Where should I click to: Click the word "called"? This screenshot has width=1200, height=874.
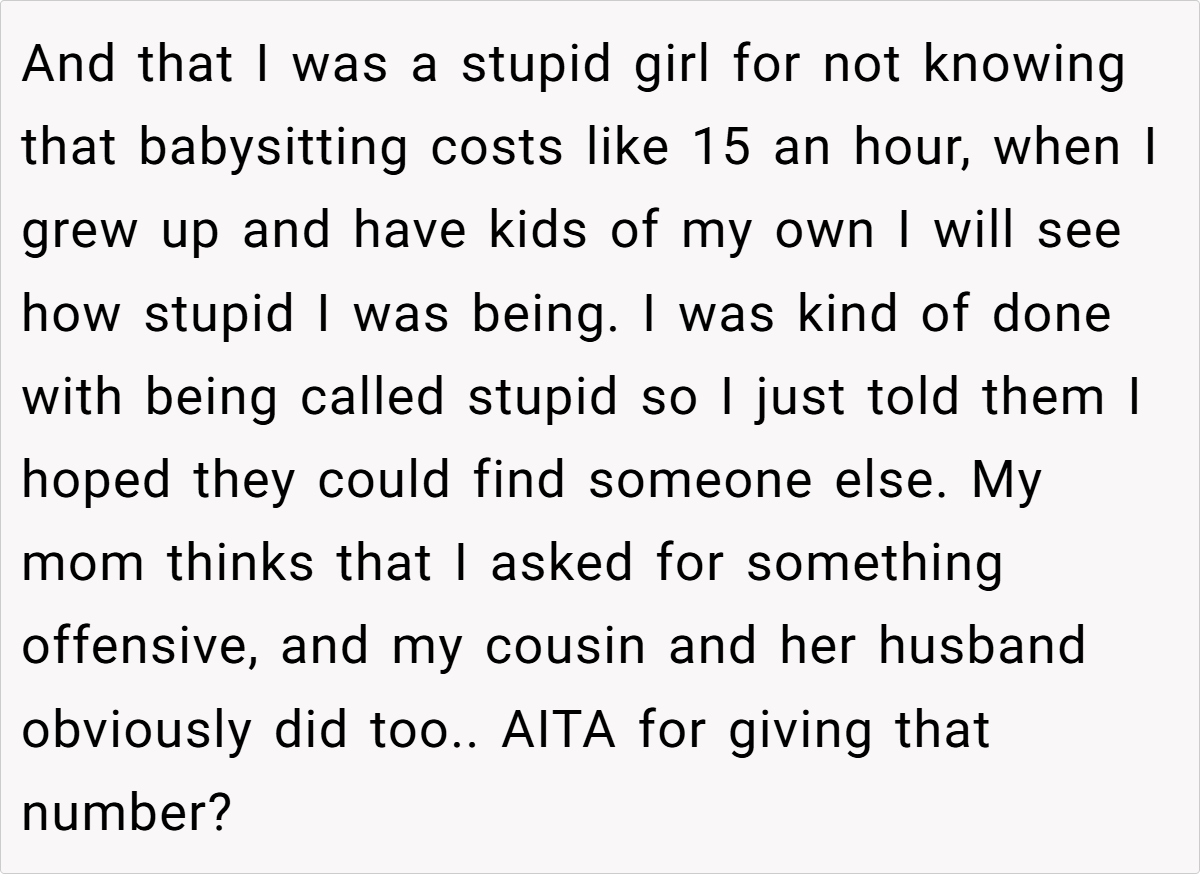tap(372, 397)
